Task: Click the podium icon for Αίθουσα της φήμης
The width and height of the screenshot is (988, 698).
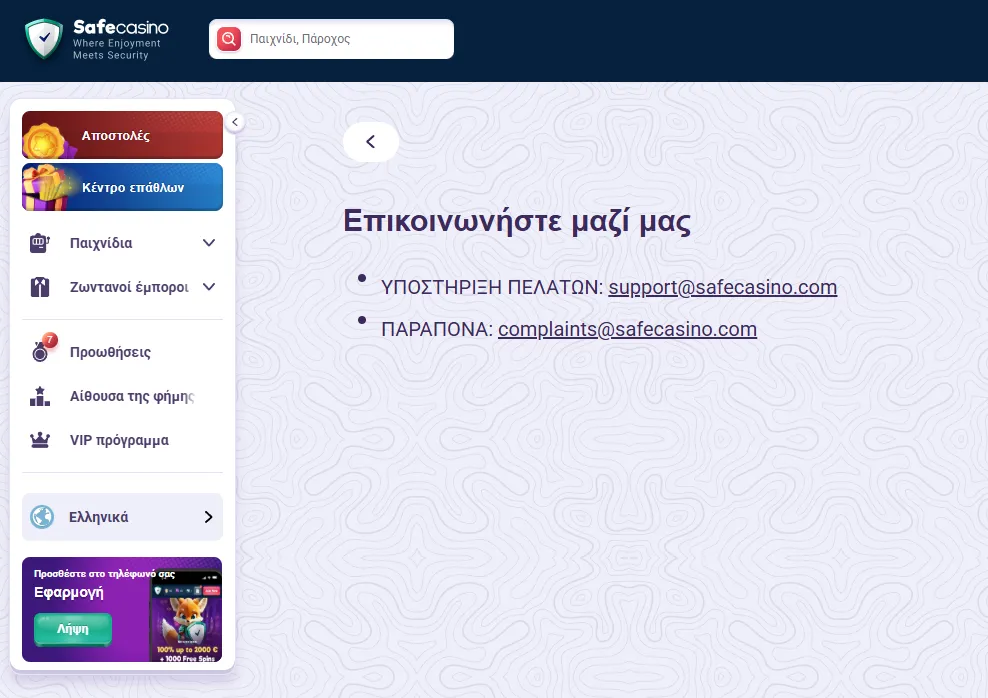Action: point(40,396)
